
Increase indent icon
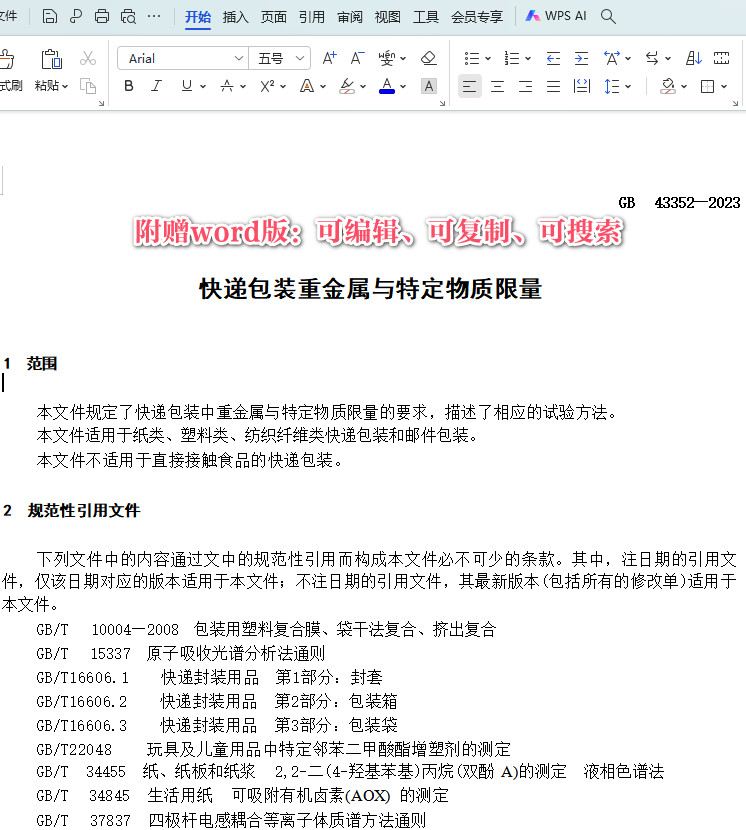click(x=581, y=58)
